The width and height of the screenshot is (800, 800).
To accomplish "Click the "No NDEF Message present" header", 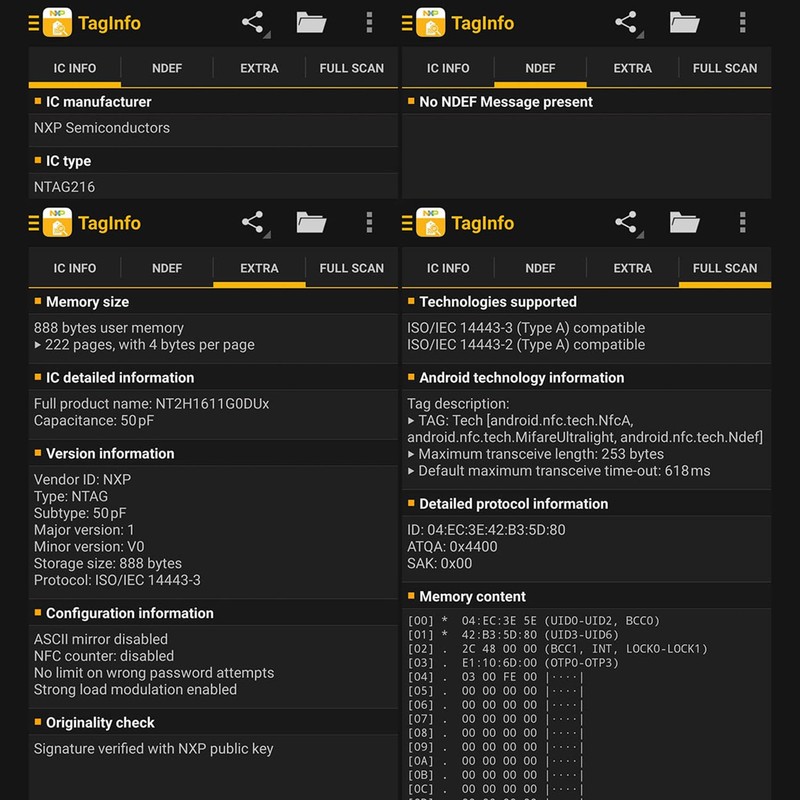I will point(505,102).
